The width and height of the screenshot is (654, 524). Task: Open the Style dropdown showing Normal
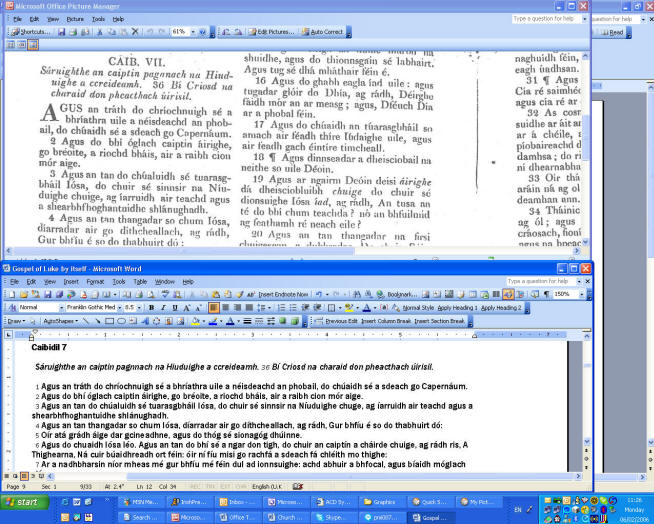point(62,308)
